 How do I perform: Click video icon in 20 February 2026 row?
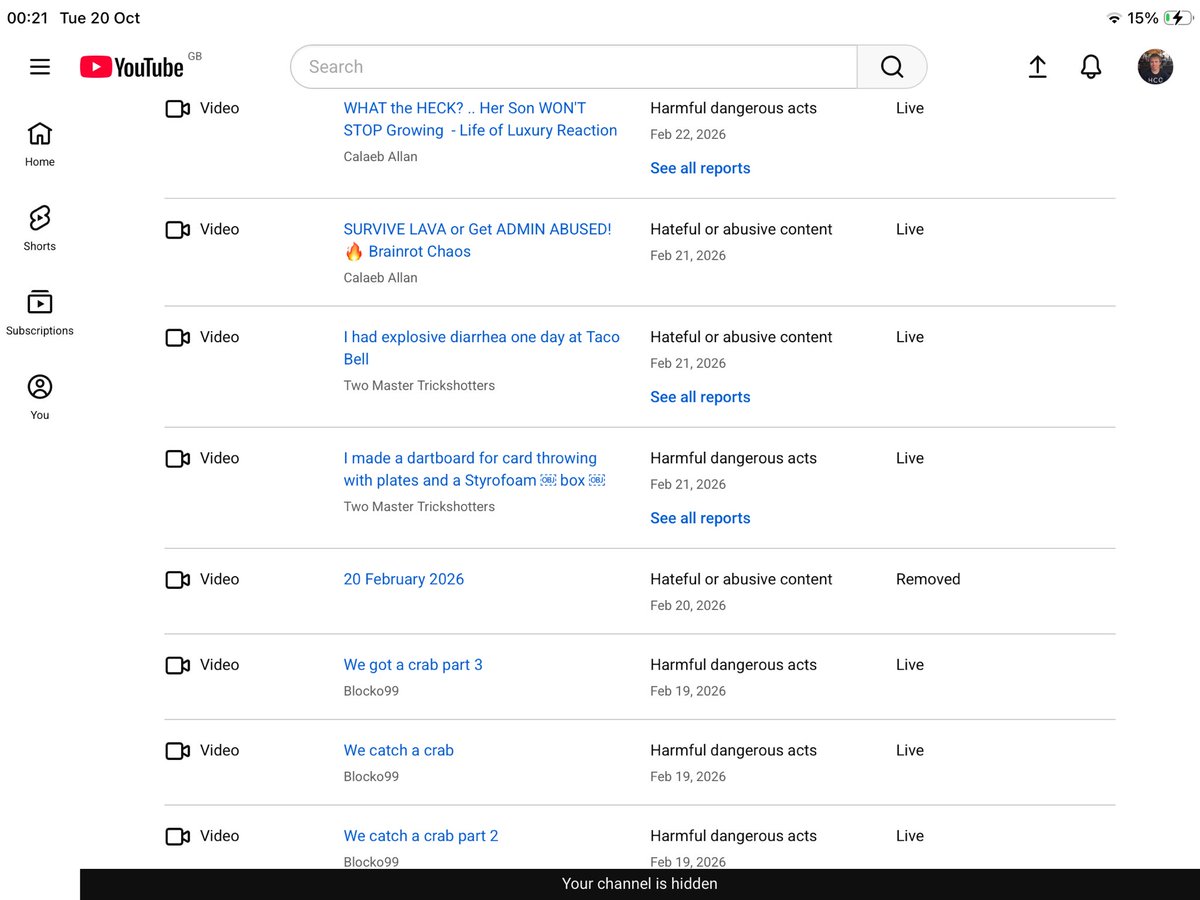point(178,580)
